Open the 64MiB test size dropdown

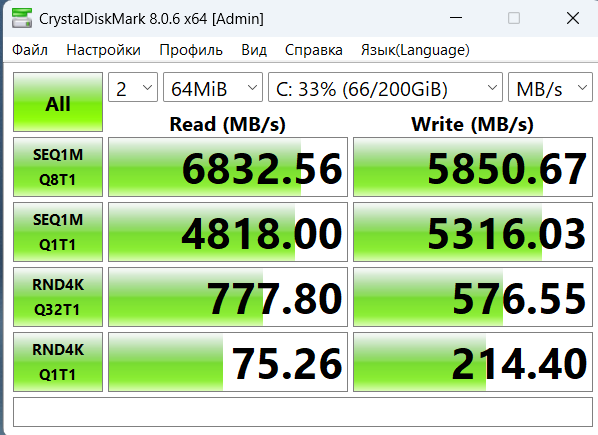coord(213,87)
